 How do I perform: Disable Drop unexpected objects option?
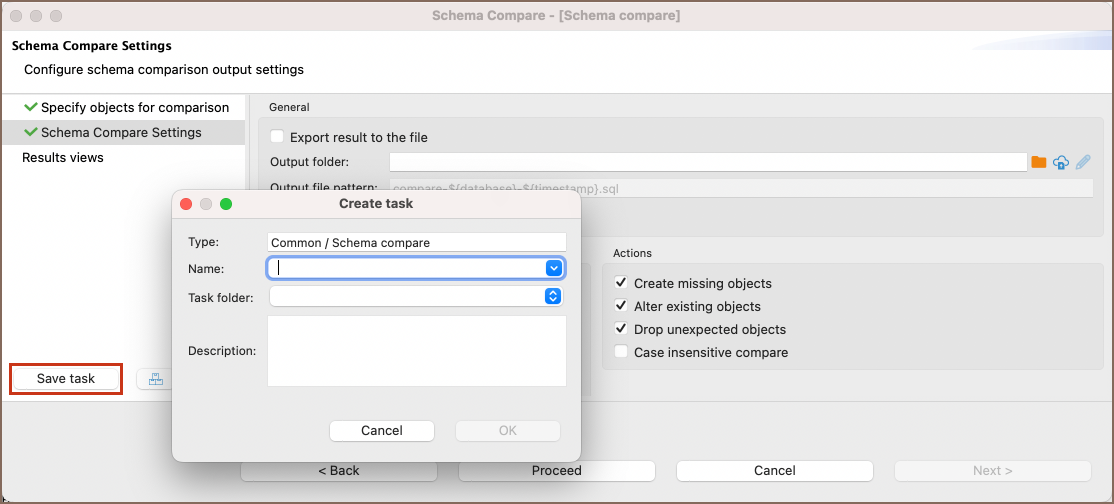(x=621, y=329)
